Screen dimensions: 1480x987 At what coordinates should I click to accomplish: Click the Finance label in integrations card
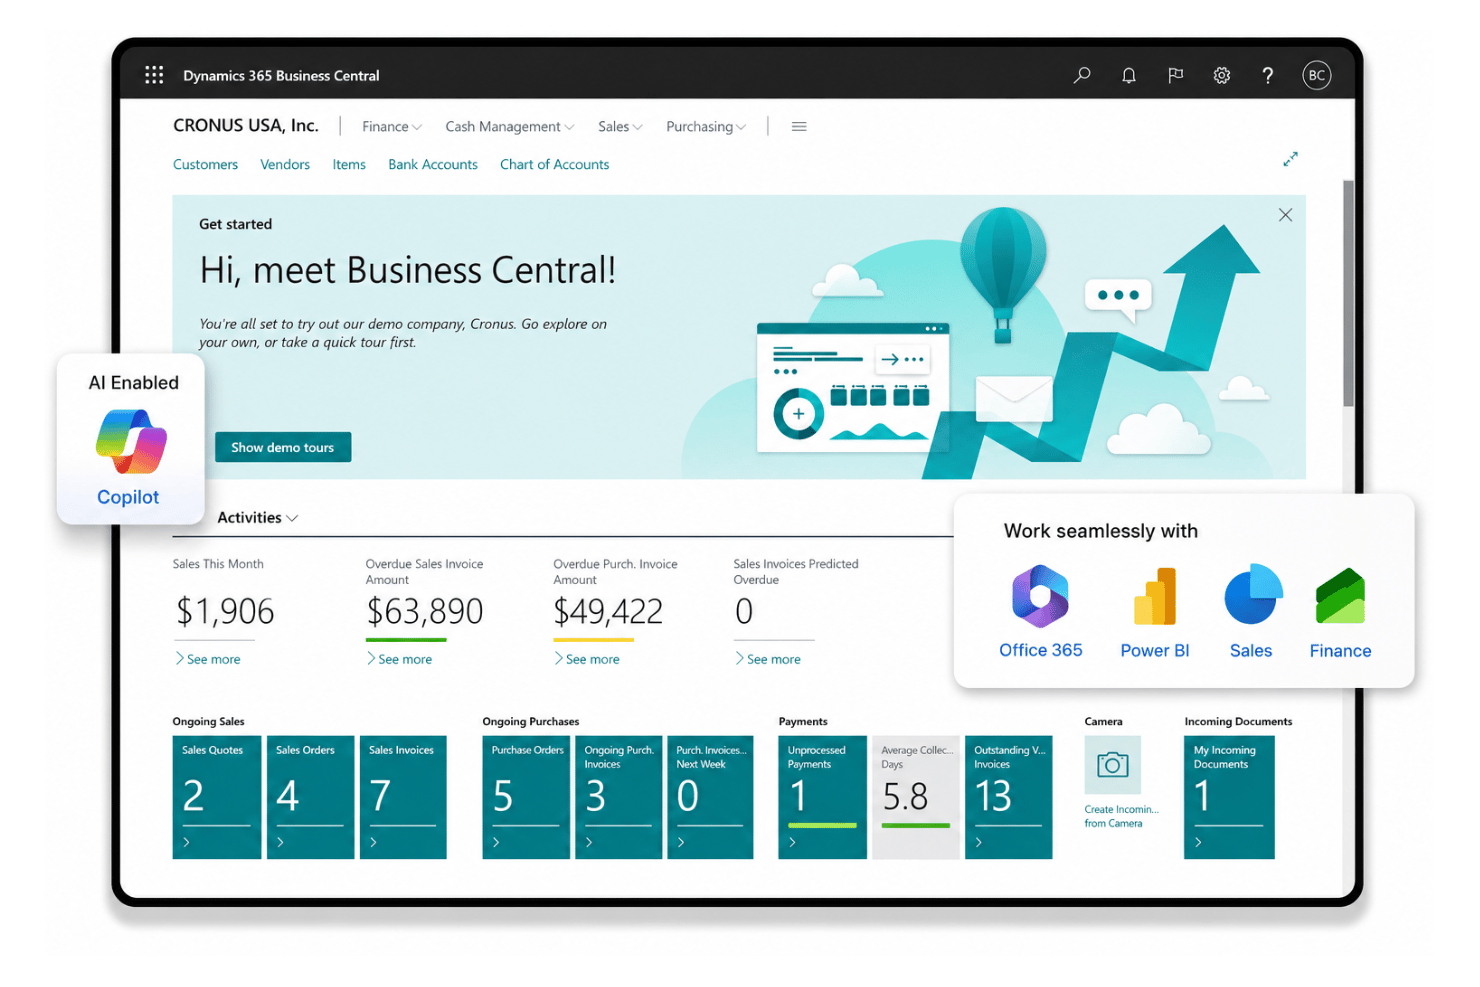point(1341,651)
